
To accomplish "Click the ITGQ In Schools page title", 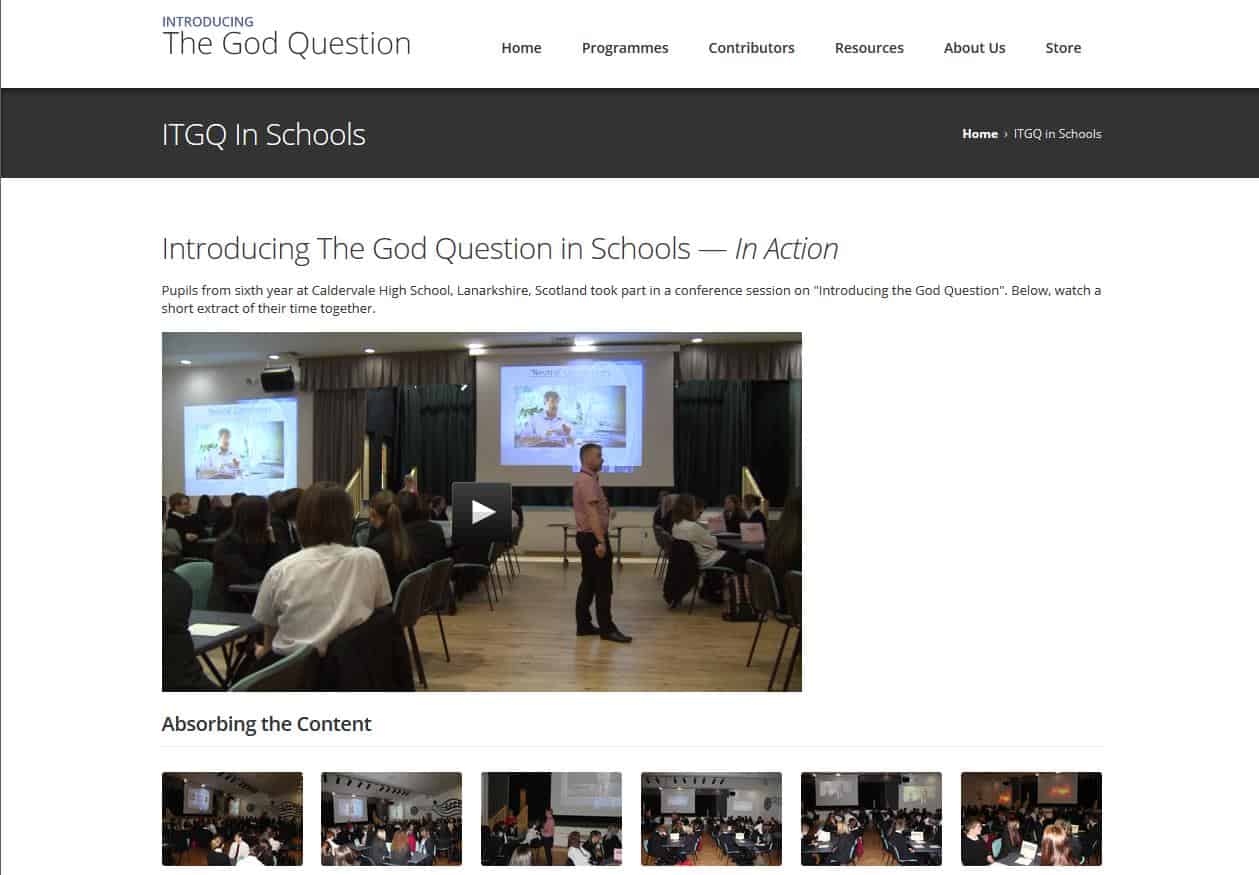I will pyautogui.click(x=264, y=134).
